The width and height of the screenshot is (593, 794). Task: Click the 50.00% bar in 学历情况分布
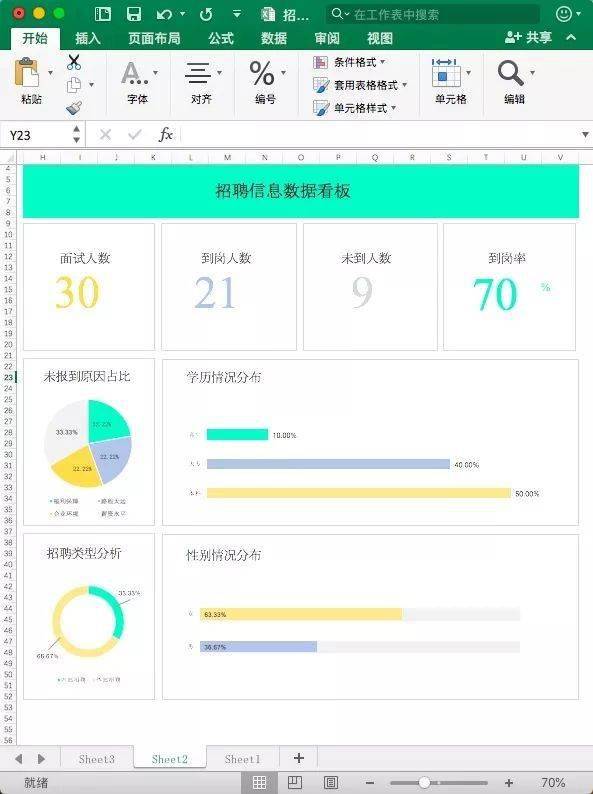tap(359, 493)
